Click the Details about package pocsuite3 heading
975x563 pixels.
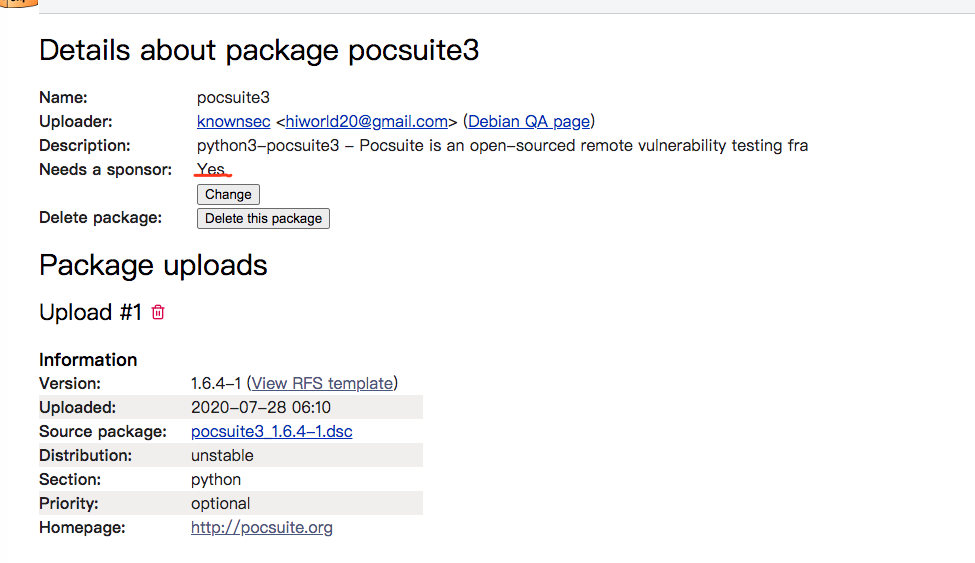259,50
